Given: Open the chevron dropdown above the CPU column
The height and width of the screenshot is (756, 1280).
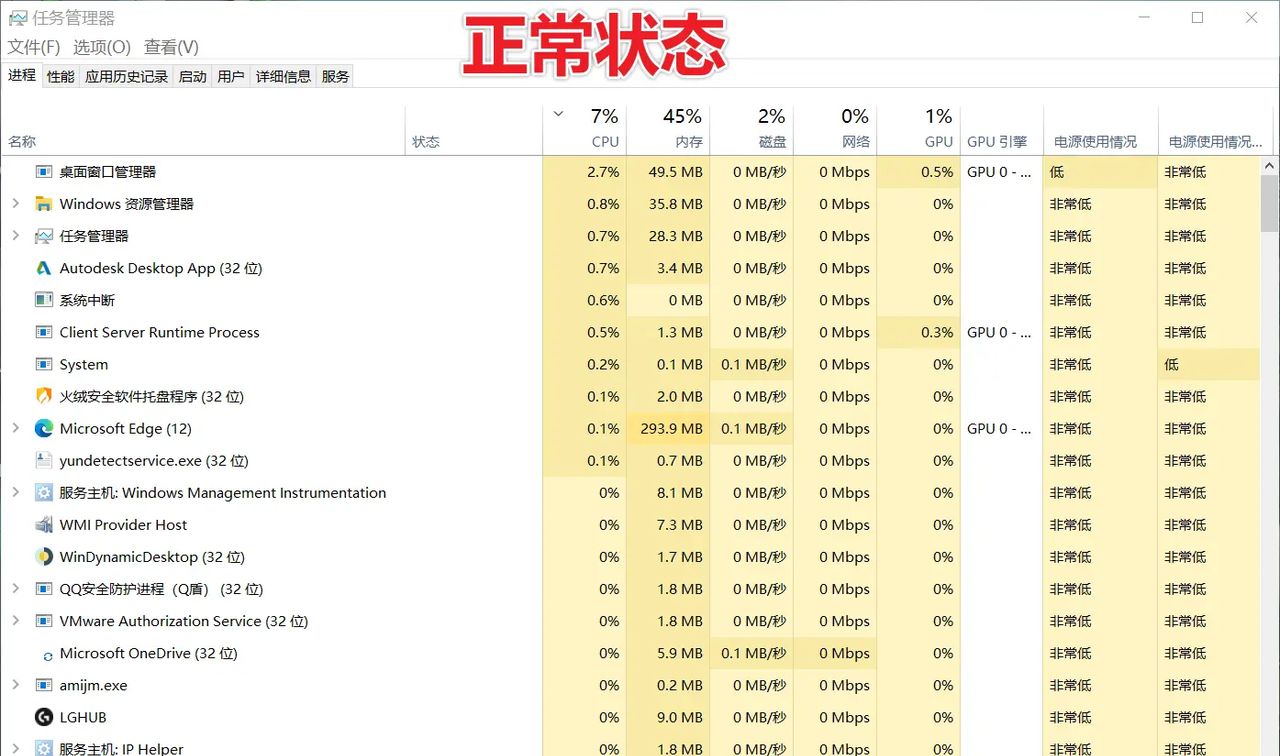Looking at the screenshot, I should 558,115.
